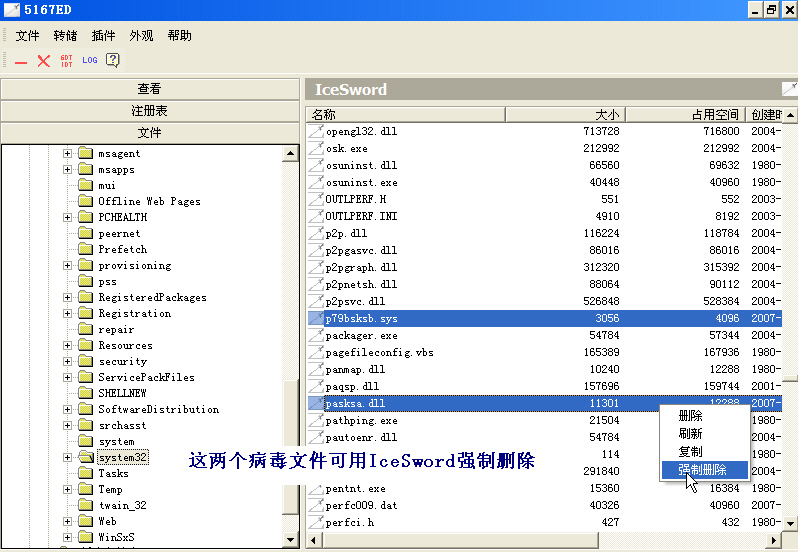Sort by the 名称 column header

coord(406,114)
